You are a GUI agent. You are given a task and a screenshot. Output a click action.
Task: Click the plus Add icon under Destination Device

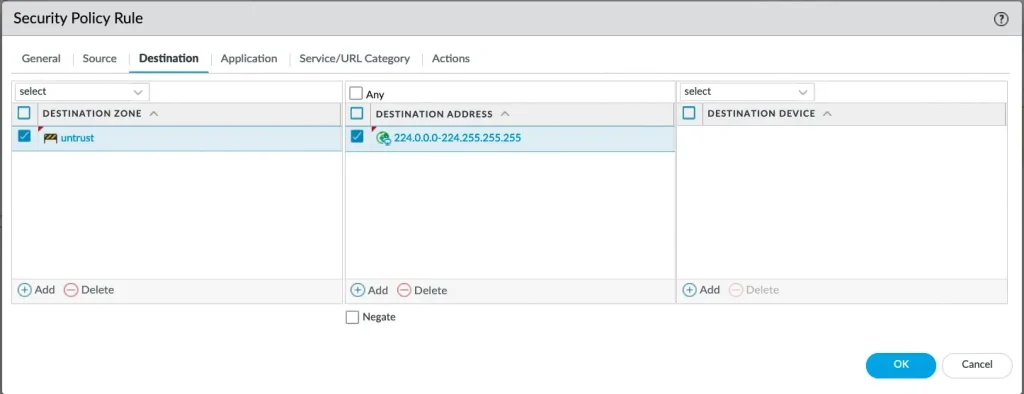coord(690,289)
